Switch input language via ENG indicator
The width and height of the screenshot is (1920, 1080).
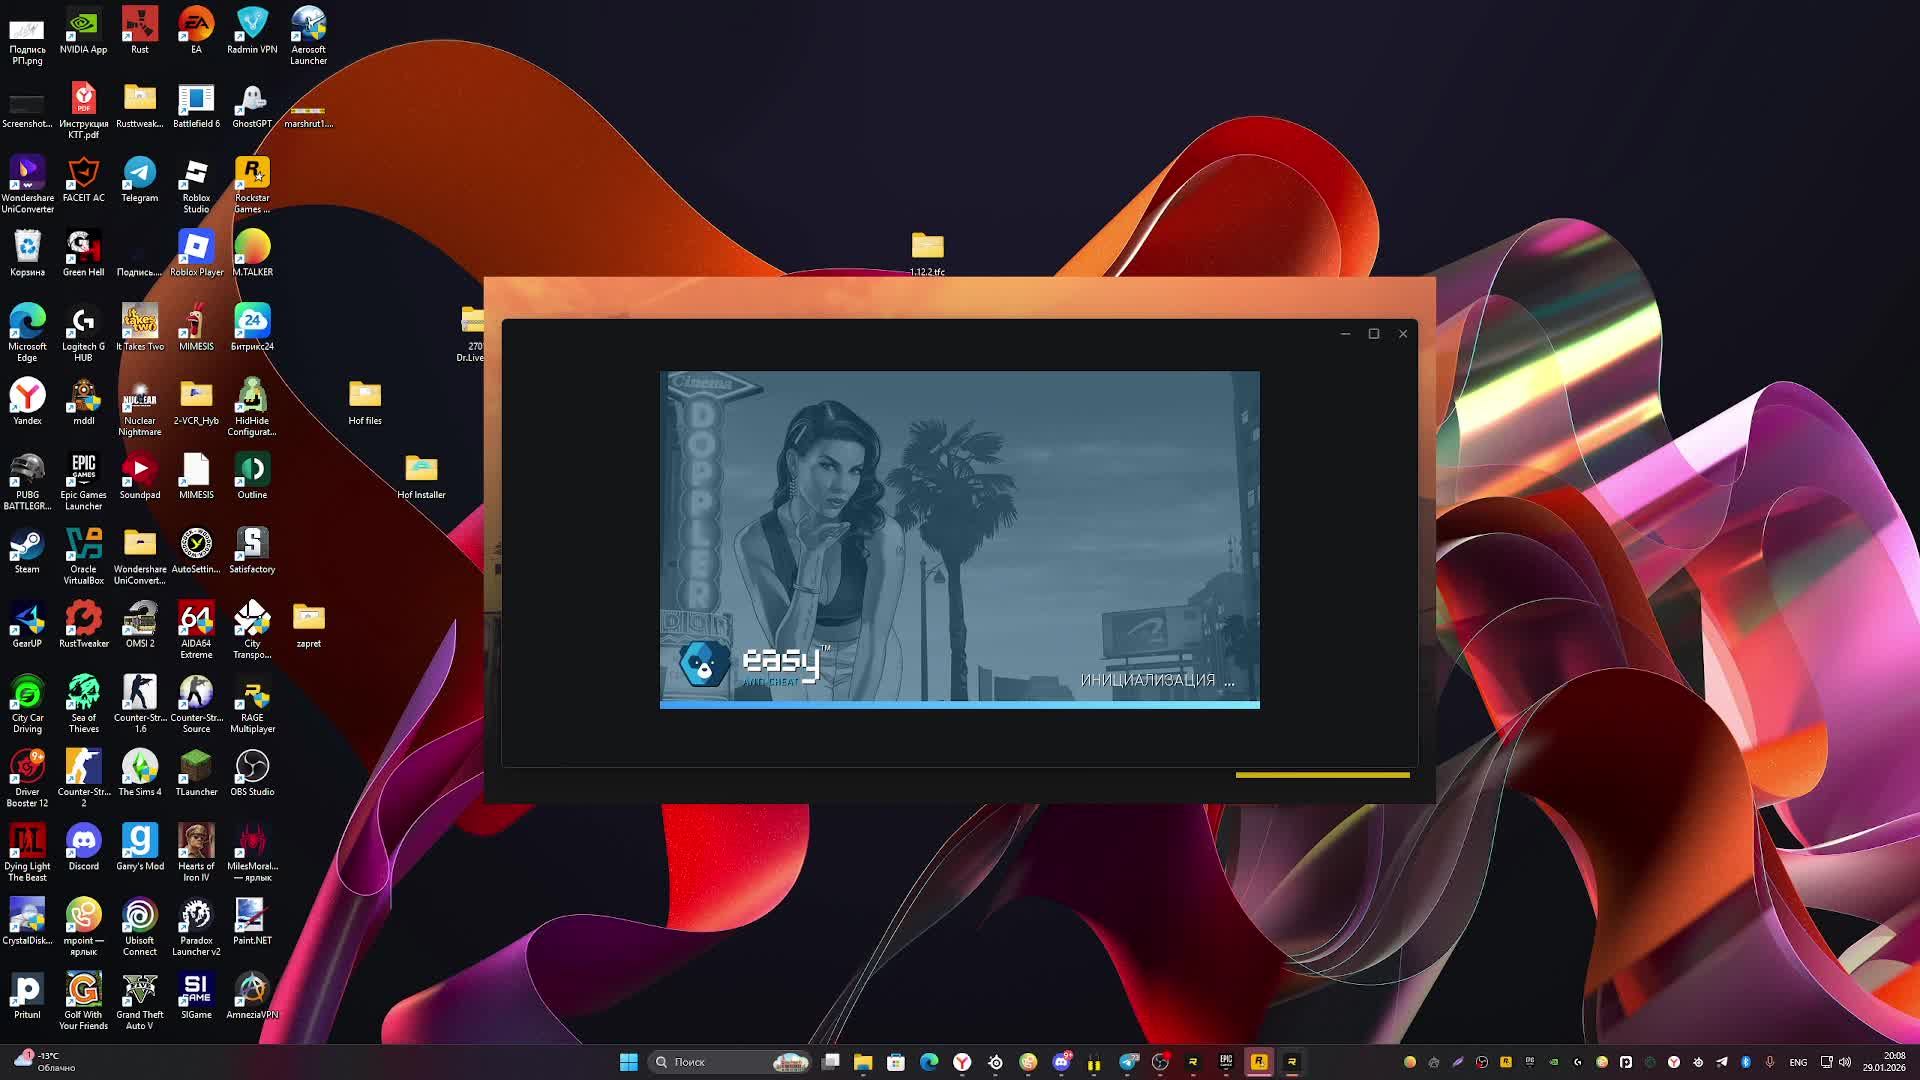click(x=1798, y=1062)
